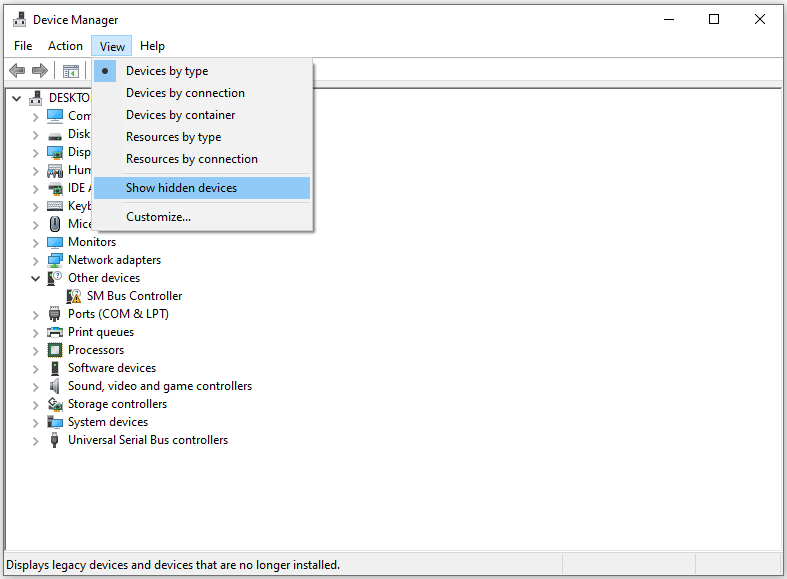
Task: Collapse the Other devices node
Action: coord(35,278)
